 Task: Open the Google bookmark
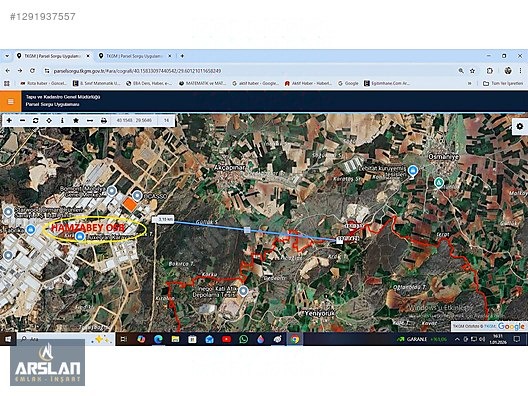point(348,83)
